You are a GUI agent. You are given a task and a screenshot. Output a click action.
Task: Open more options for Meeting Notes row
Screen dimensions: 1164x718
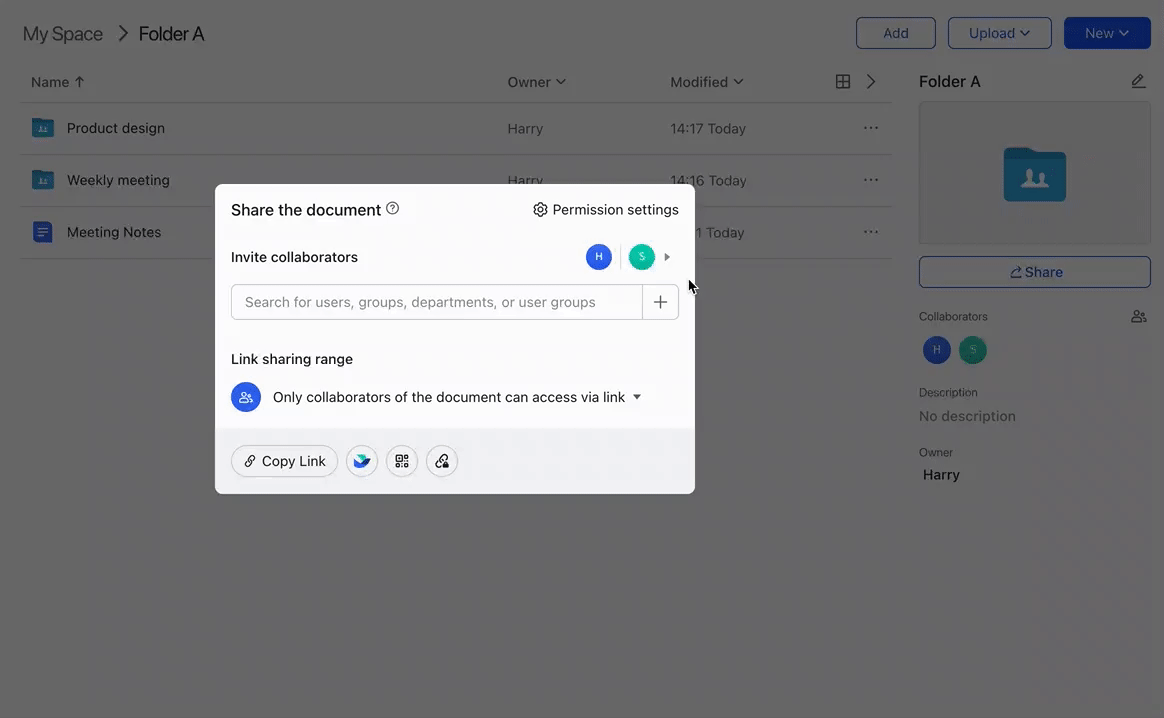pos(871,232)
